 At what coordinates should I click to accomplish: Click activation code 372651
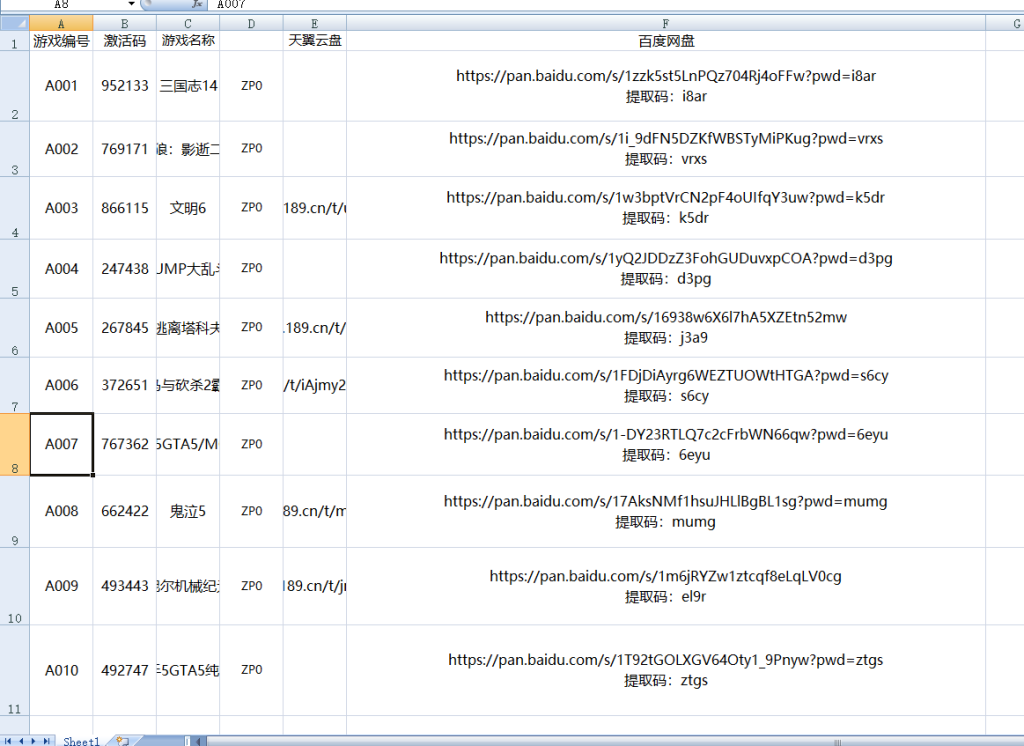(125, 385)
